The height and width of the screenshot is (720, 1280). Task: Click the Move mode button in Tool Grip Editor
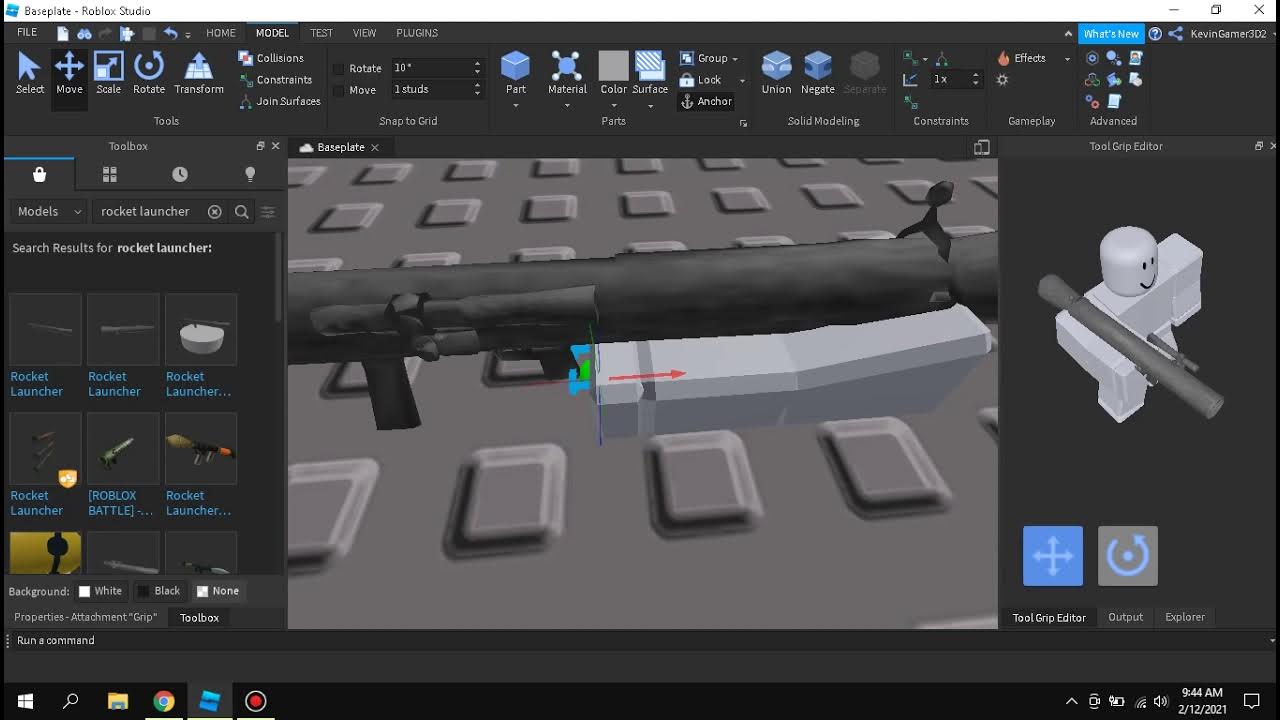pos(1053,556)
